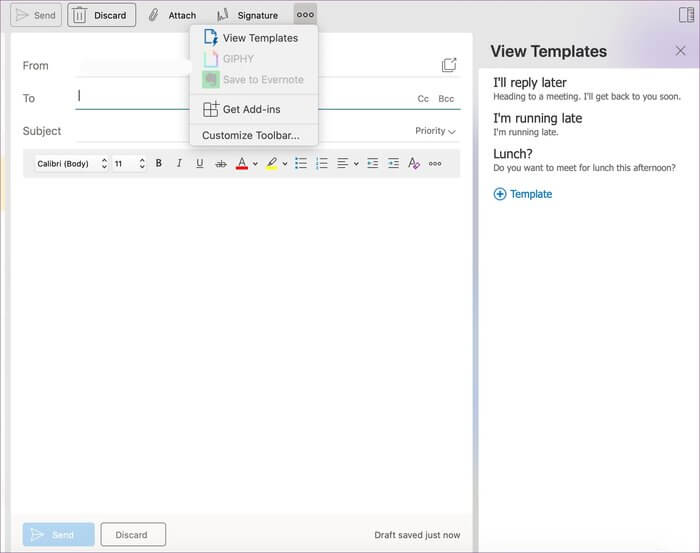Toggle underline formatting

tap(200, 163)
